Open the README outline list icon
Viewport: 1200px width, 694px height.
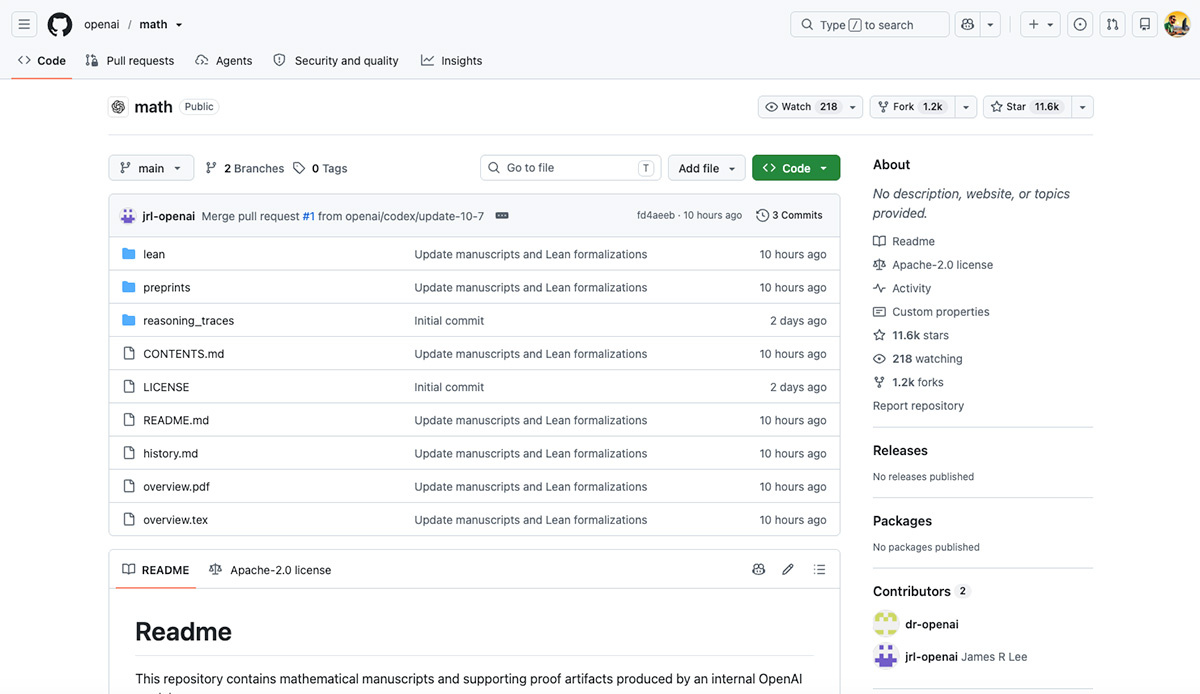[819, 569]
